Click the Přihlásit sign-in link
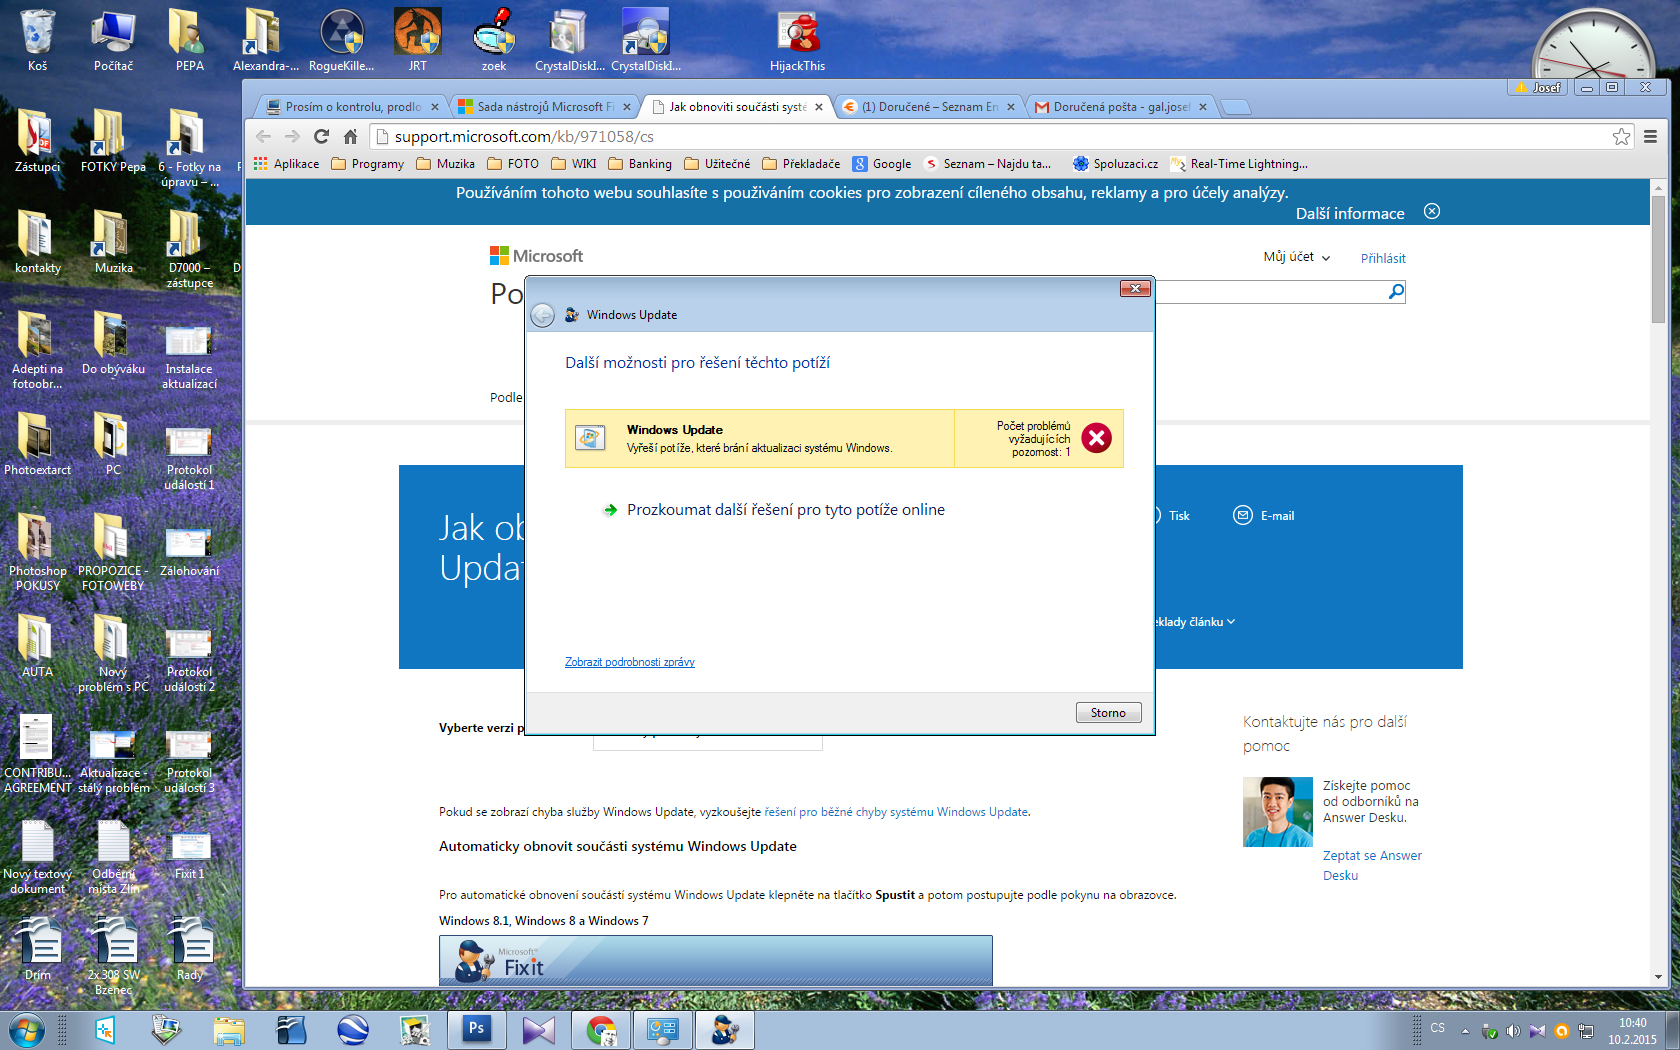The image size is (1680, 1050). (x=1383, y=258)
